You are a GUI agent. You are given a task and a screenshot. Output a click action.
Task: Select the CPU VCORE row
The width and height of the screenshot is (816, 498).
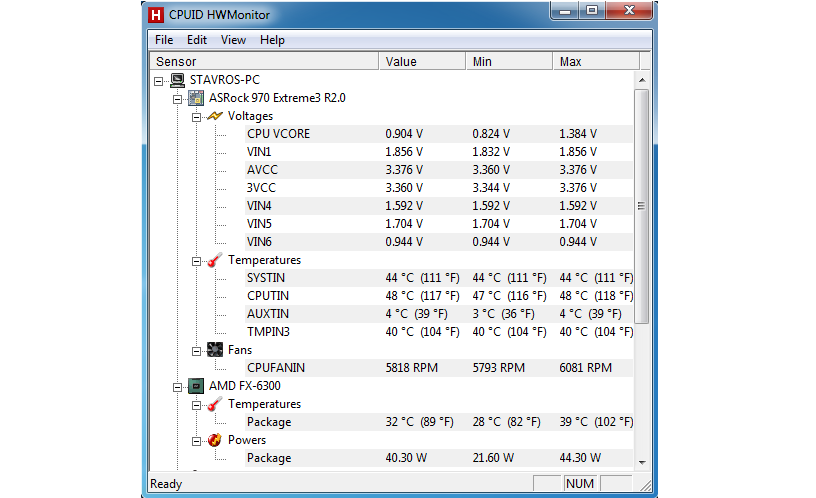[x=439, y=134]
